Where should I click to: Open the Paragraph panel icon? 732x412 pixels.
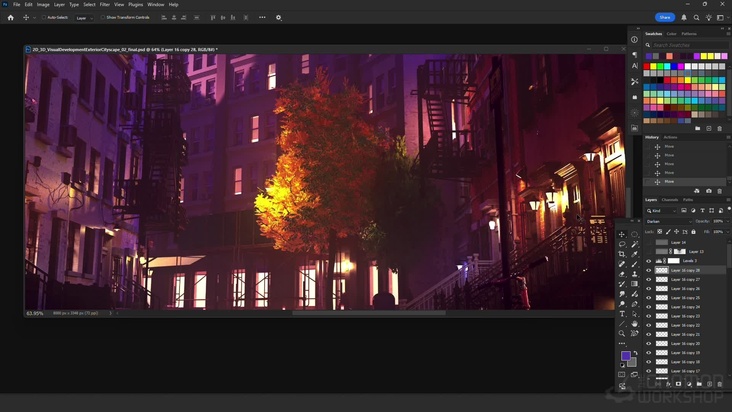tap(634, 54)
